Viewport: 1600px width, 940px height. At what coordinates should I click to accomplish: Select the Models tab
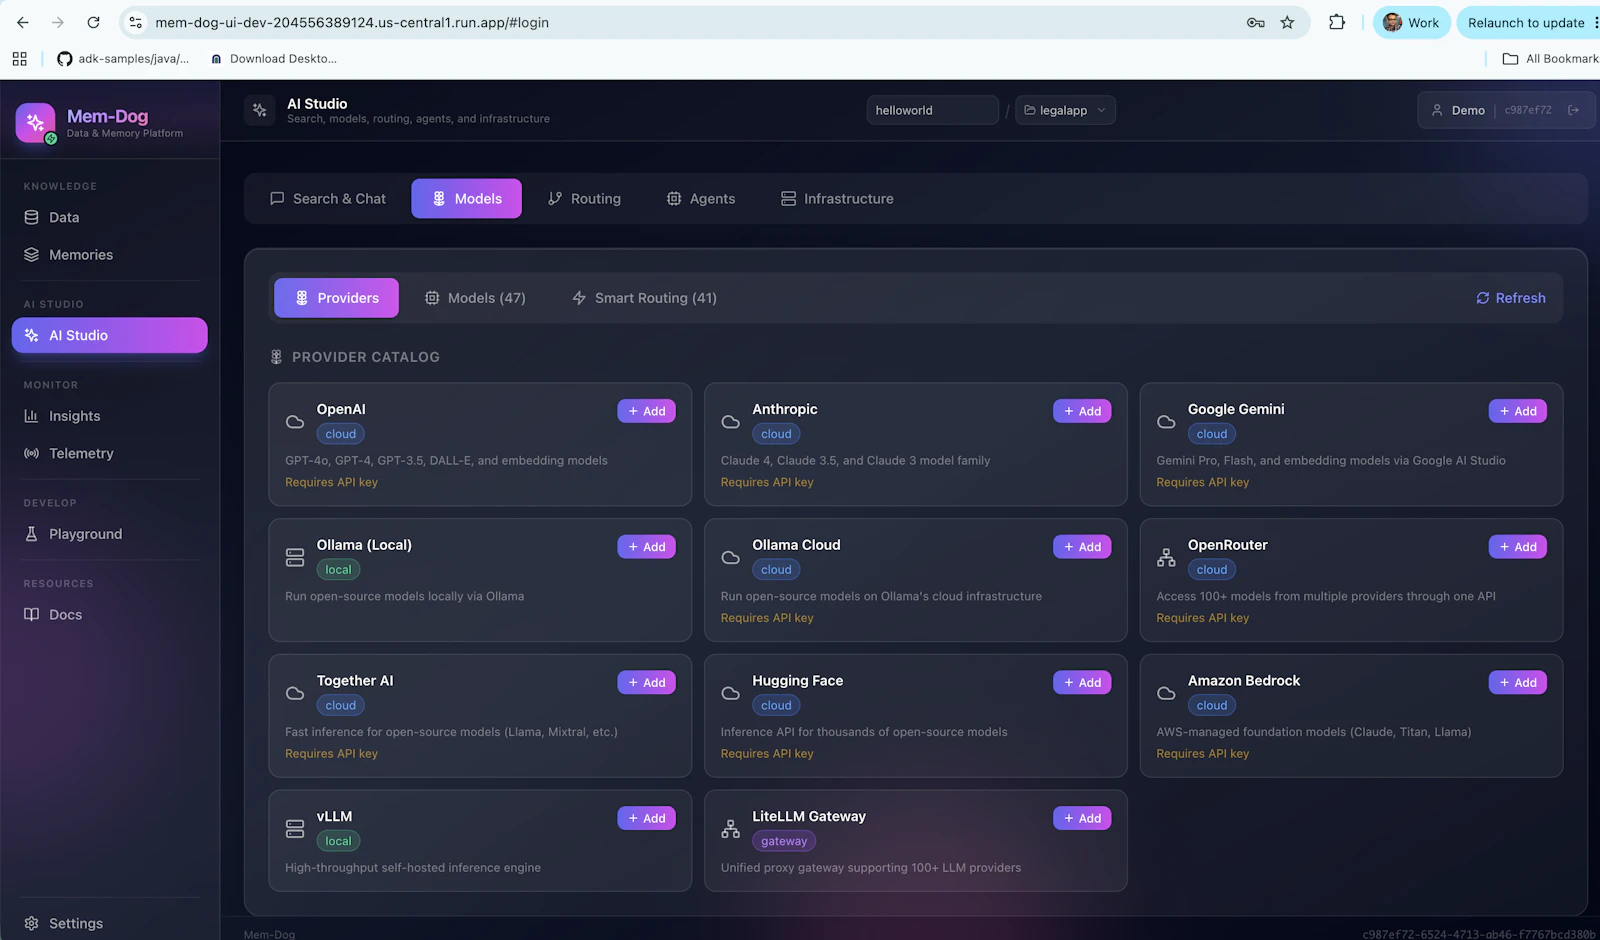point(467,198)
